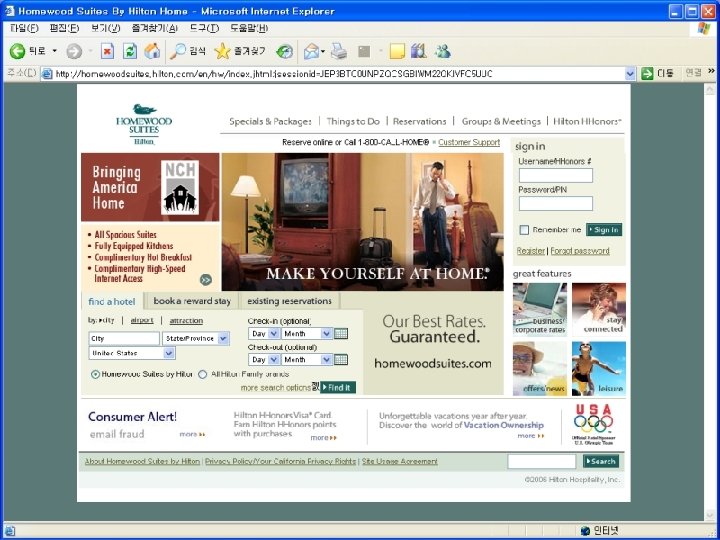Open the Edit (편집) menu
The image size is (720, 540).
coord(64,28)
